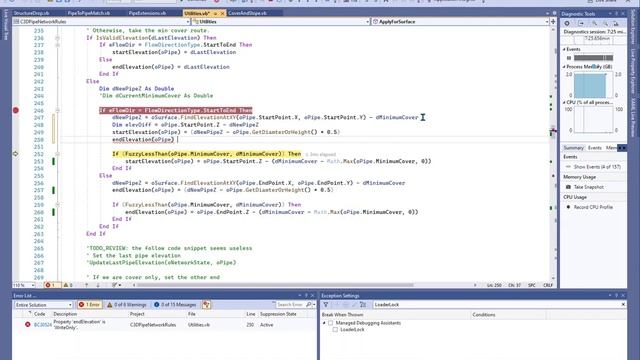Toggle the 0 of 0 Warnings filter
This screenshot has height=360, width=640.
coord(127,304)
